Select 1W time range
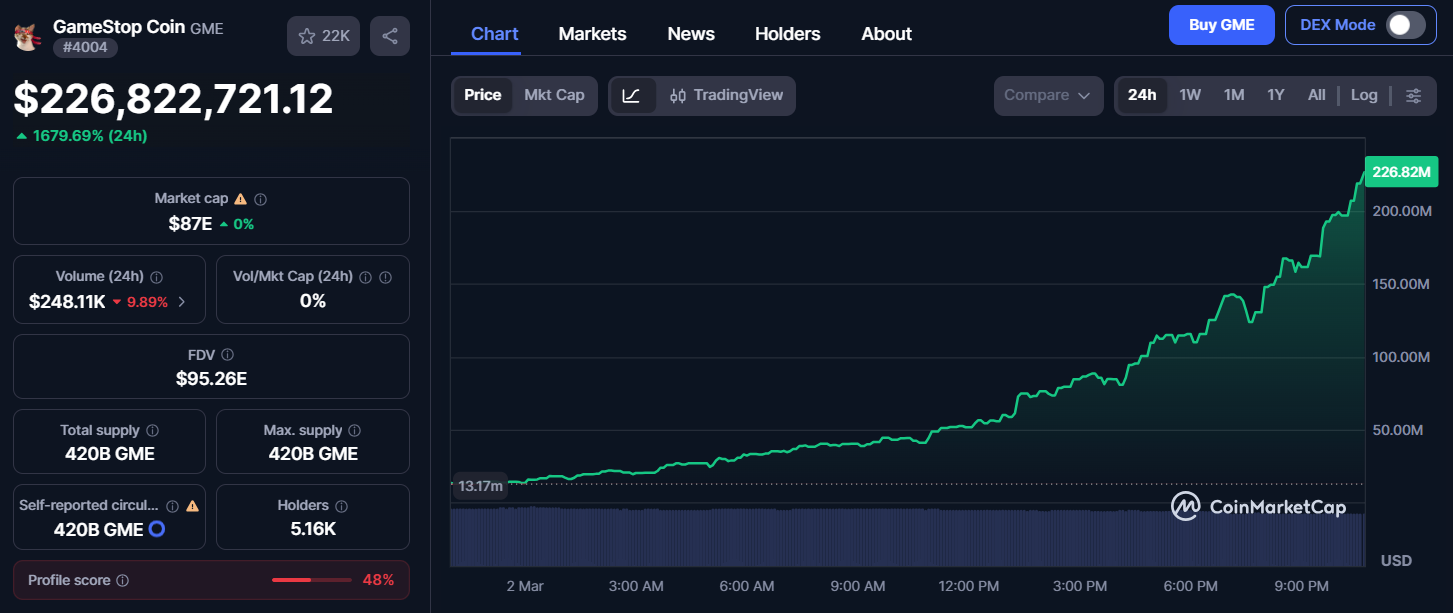The image size is (1453, 613). [1190, 95]
